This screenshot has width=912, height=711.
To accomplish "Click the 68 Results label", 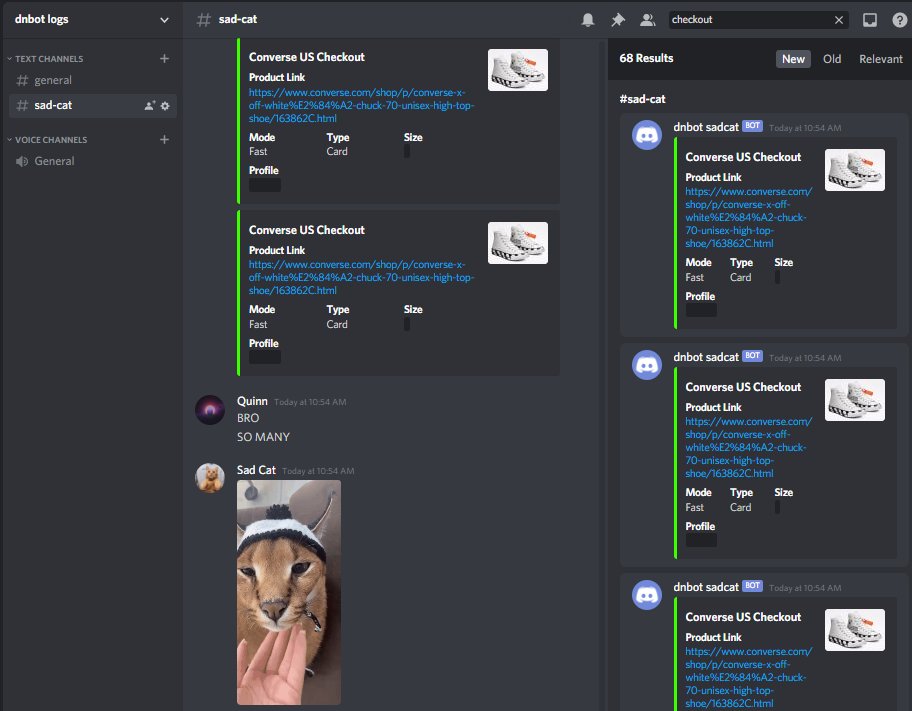I will point(646,58).
